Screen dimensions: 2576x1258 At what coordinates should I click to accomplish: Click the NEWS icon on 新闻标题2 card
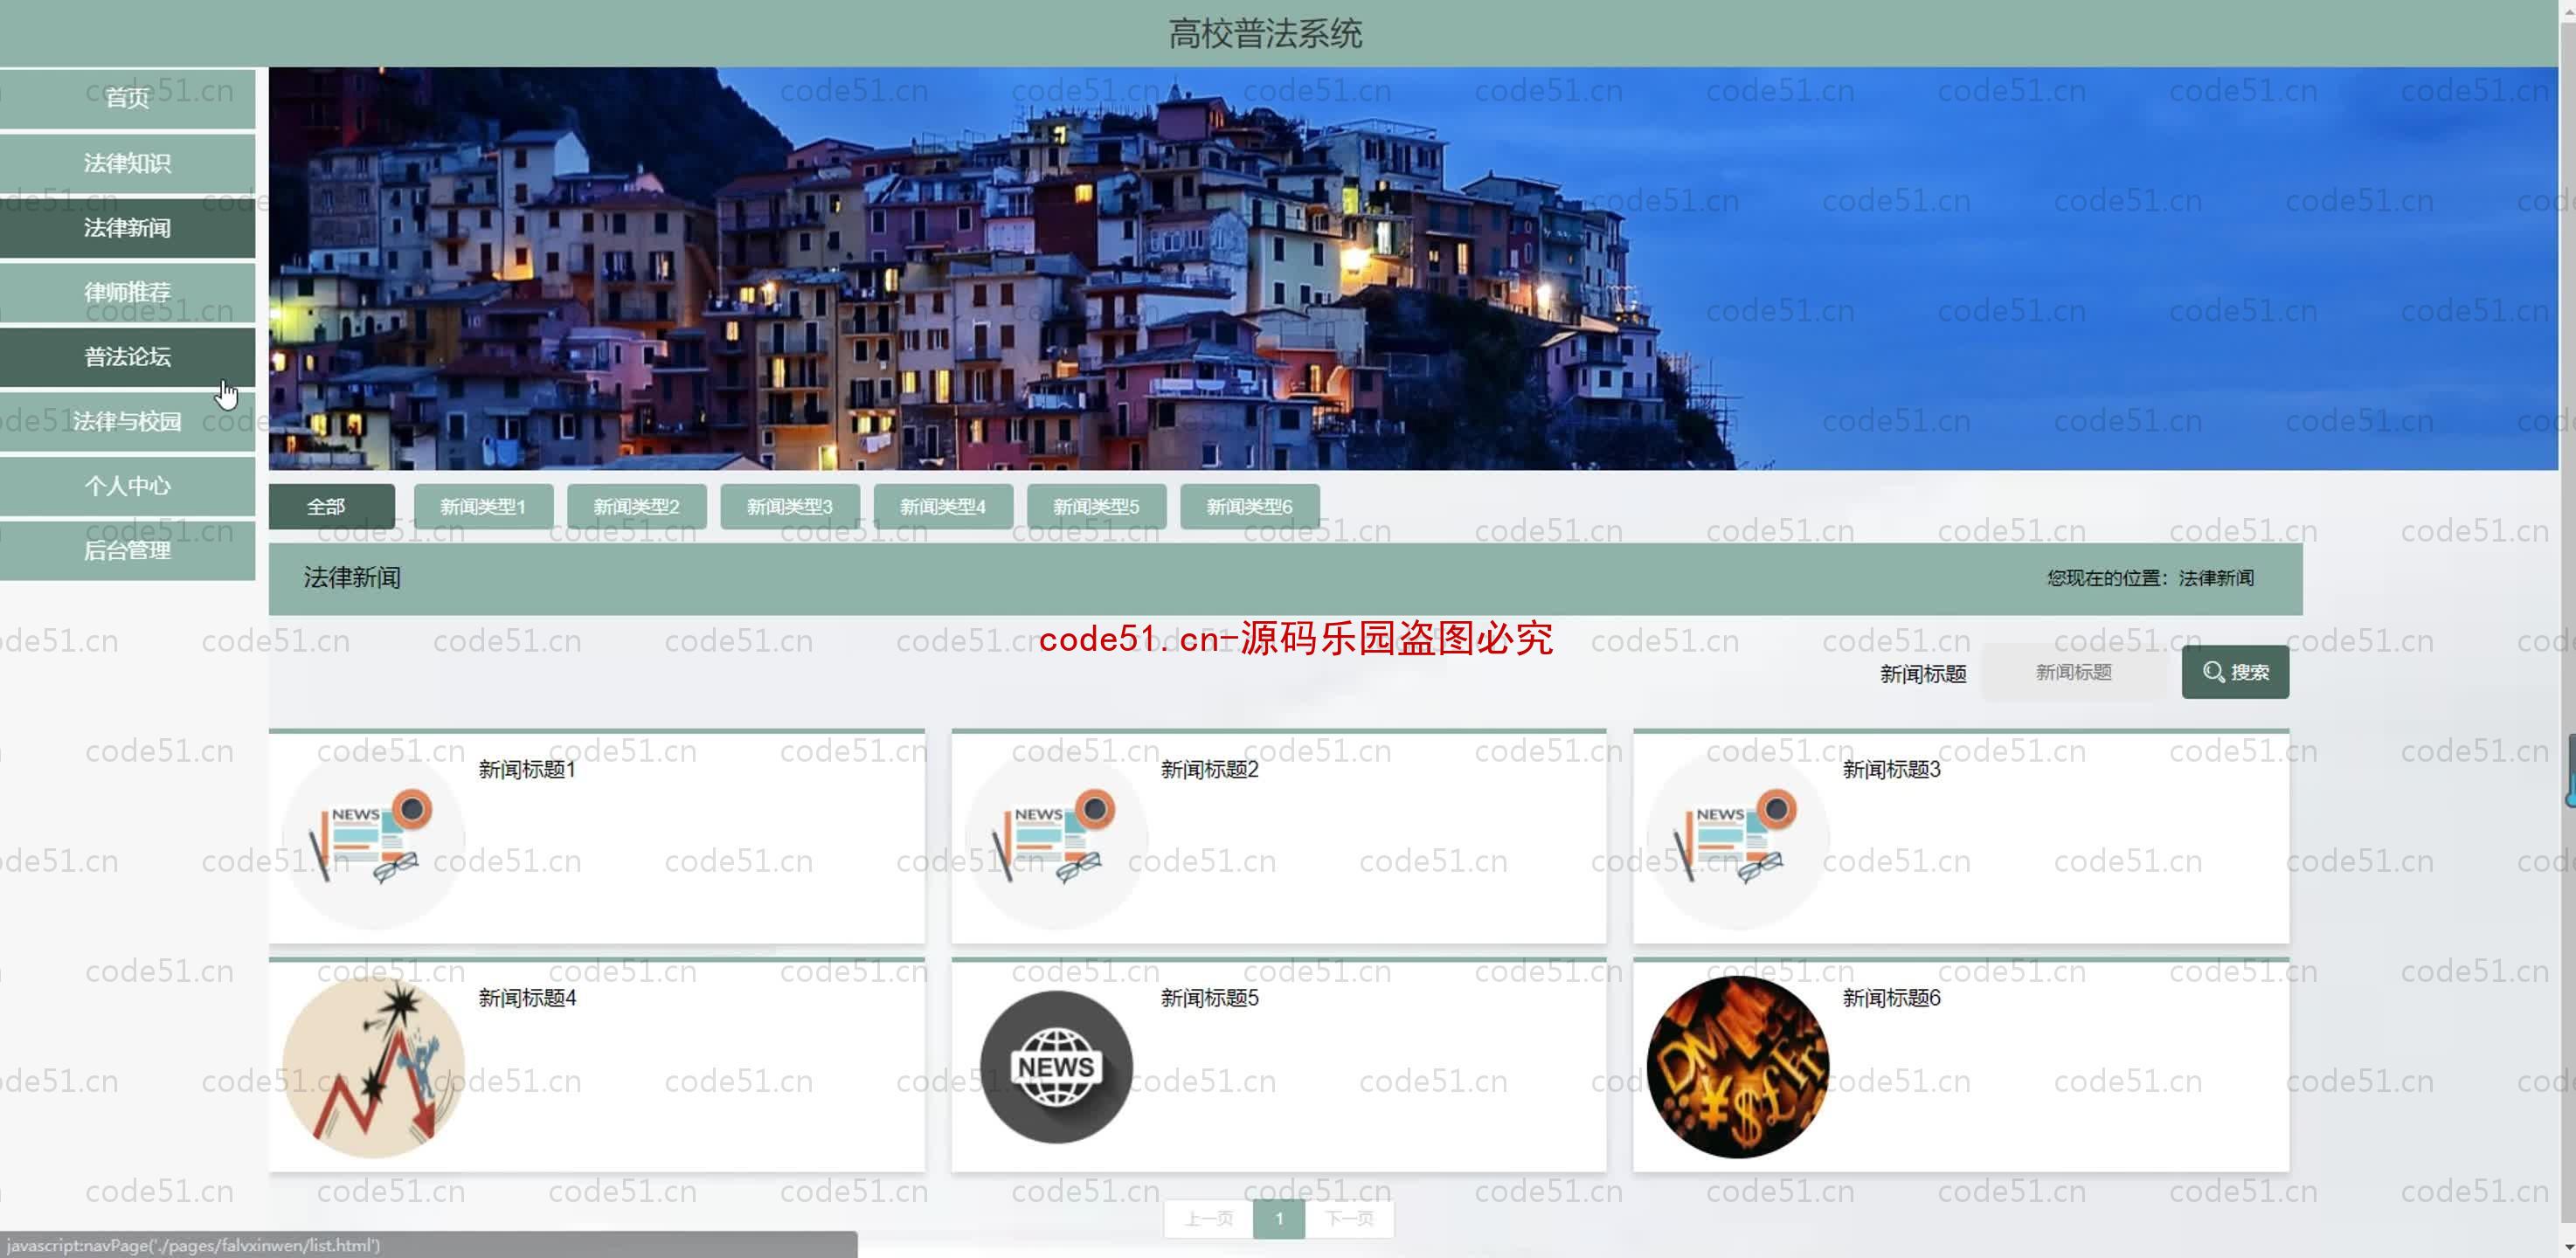coord(1053,836)
